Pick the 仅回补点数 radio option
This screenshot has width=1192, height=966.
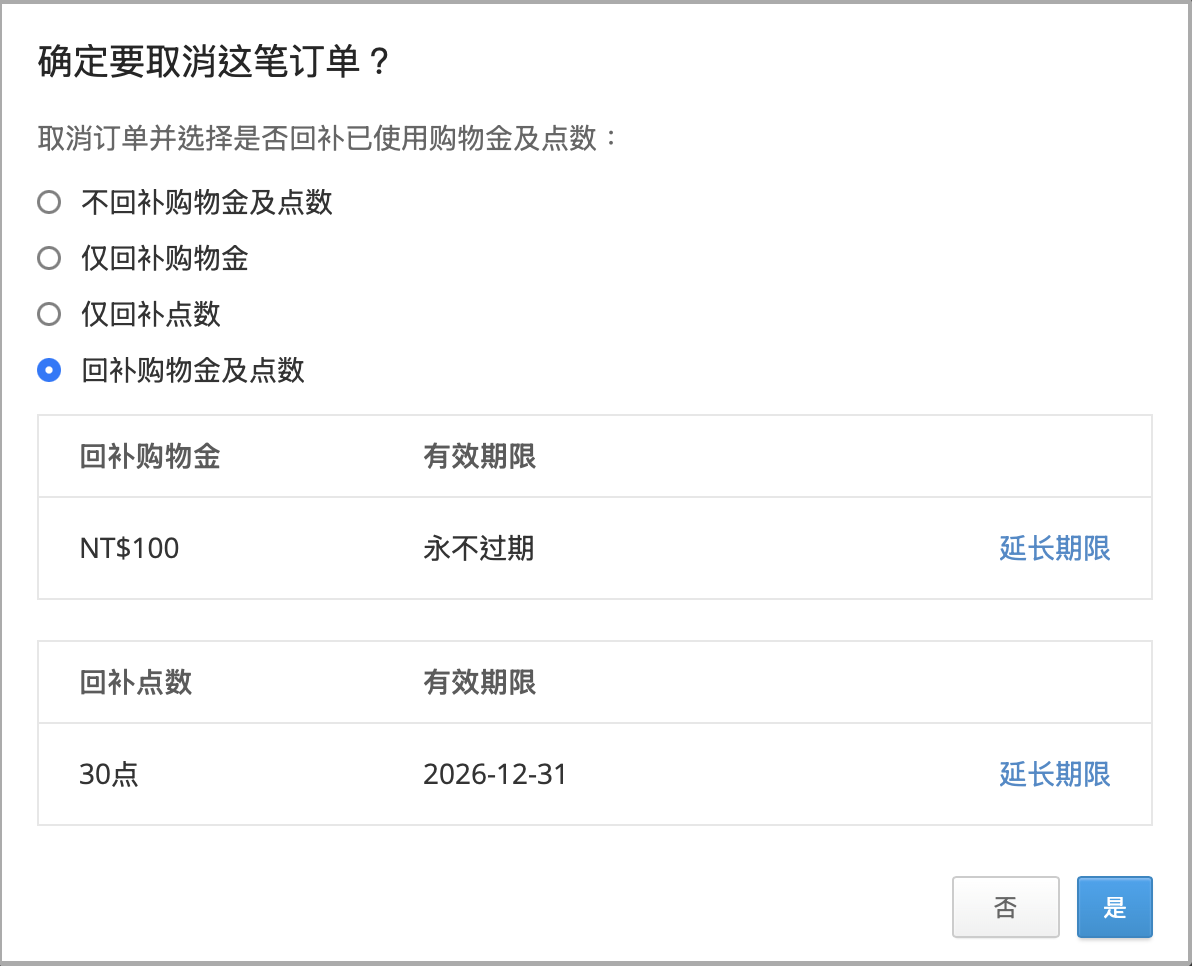[x=49, y=314]
